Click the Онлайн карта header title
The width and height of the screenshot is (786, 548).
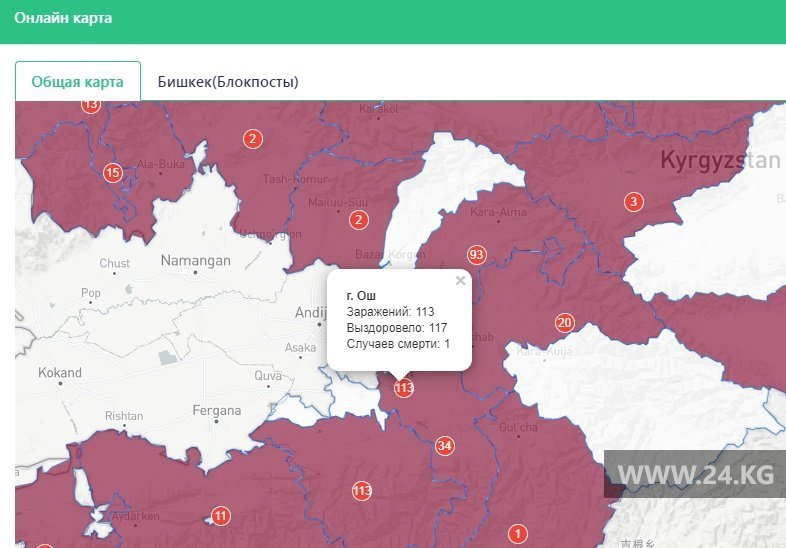(x=63, y=19)
